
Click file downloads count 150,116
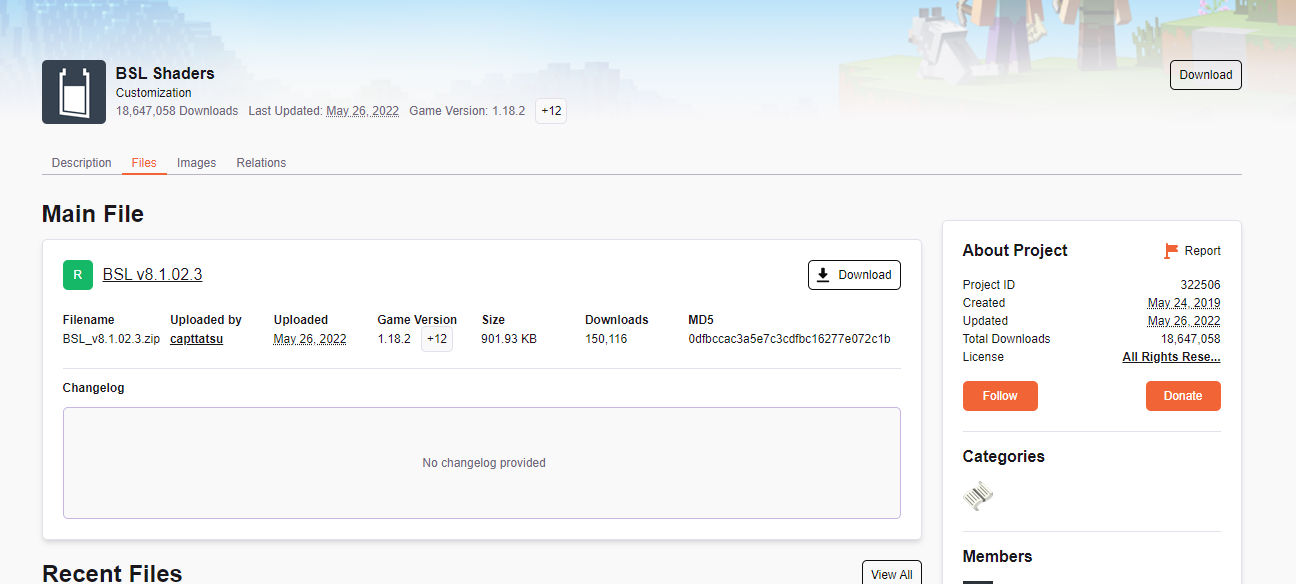(x=606, y=339)
